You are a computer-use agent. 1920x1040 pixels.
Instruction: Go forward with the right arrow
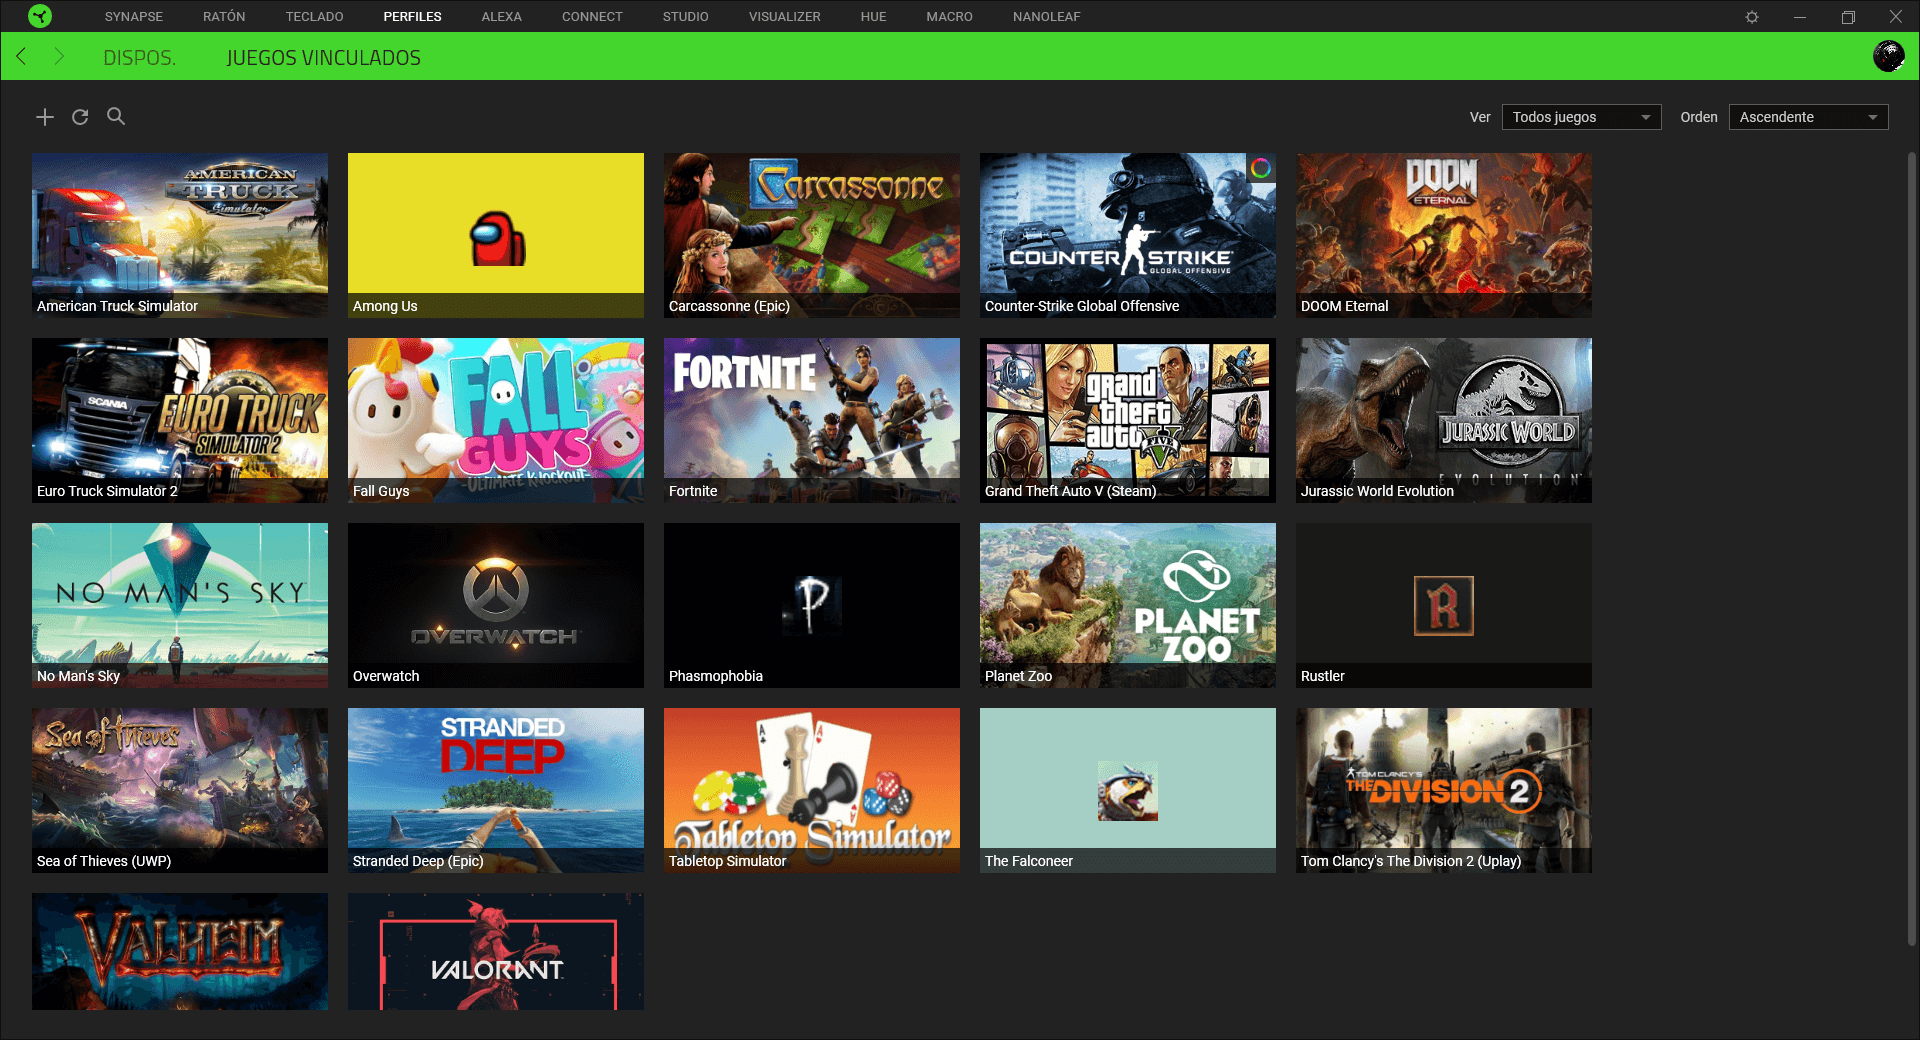[58, 57]
